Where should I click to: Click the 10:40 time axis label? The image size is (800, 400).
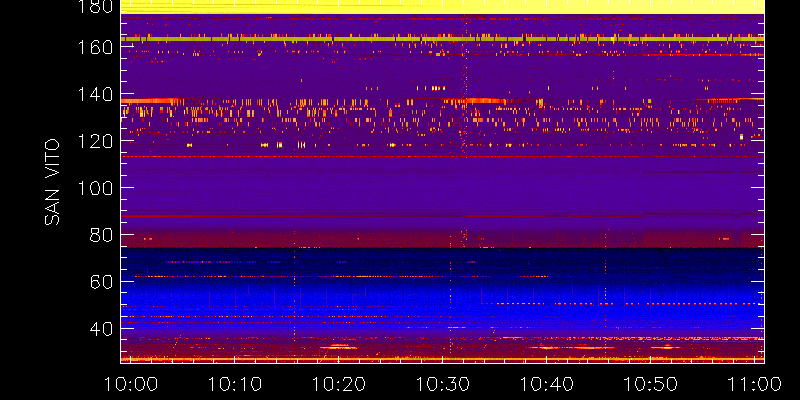pos(547,384)
